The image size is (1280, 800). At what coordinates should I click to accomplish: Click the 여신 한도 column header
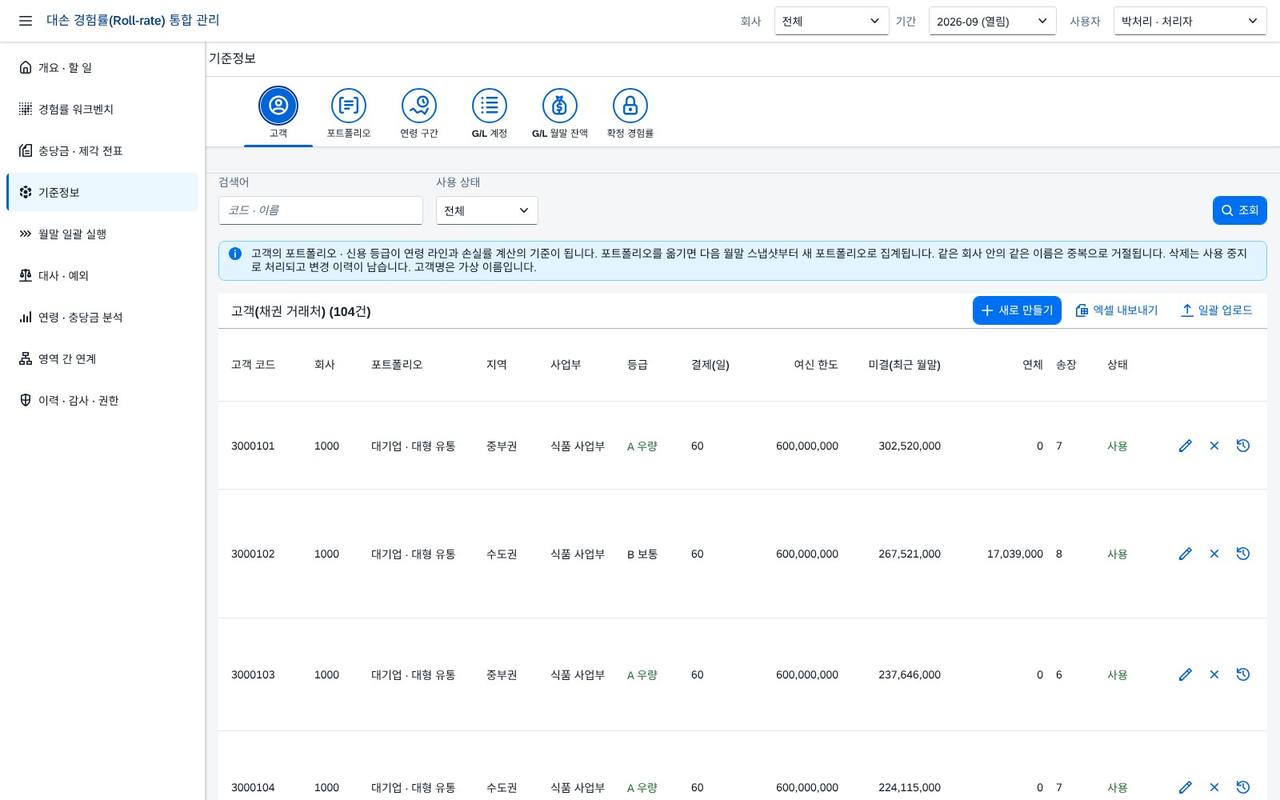[x=816, y=365]
